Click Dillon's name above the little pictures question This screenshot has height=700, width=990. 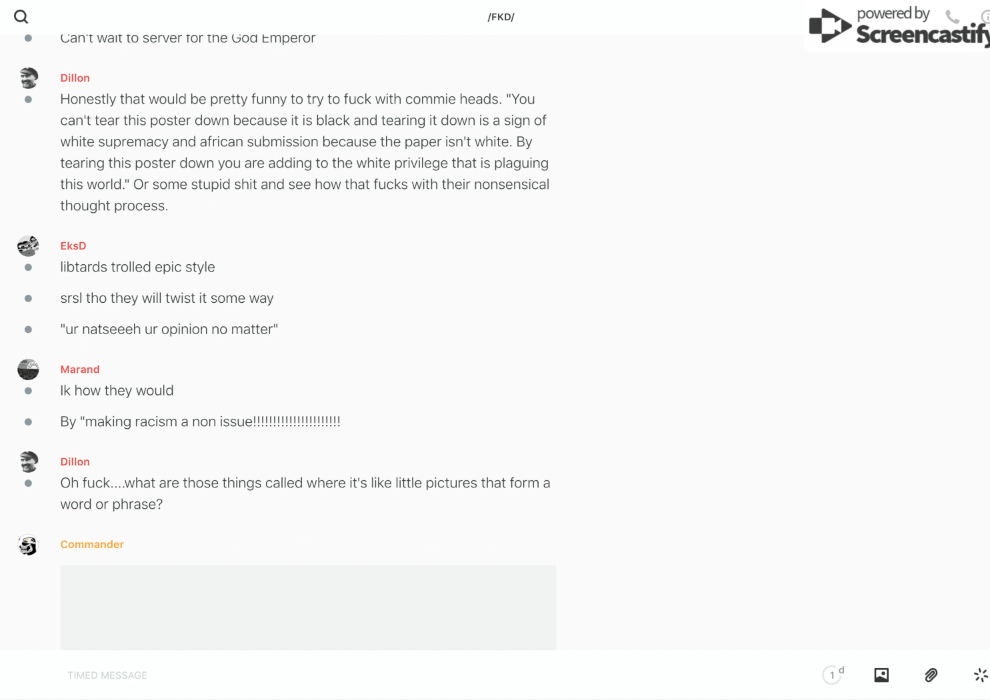coord(75,462)
